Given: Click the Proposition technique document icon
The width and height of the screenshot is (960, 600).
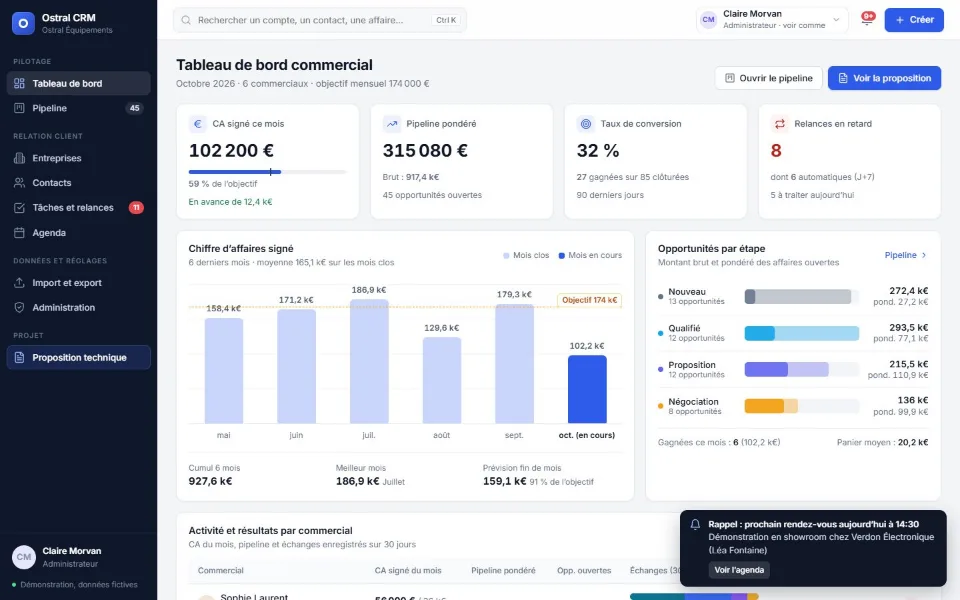Looking at the screenshot, I should (x=20, y=357).
